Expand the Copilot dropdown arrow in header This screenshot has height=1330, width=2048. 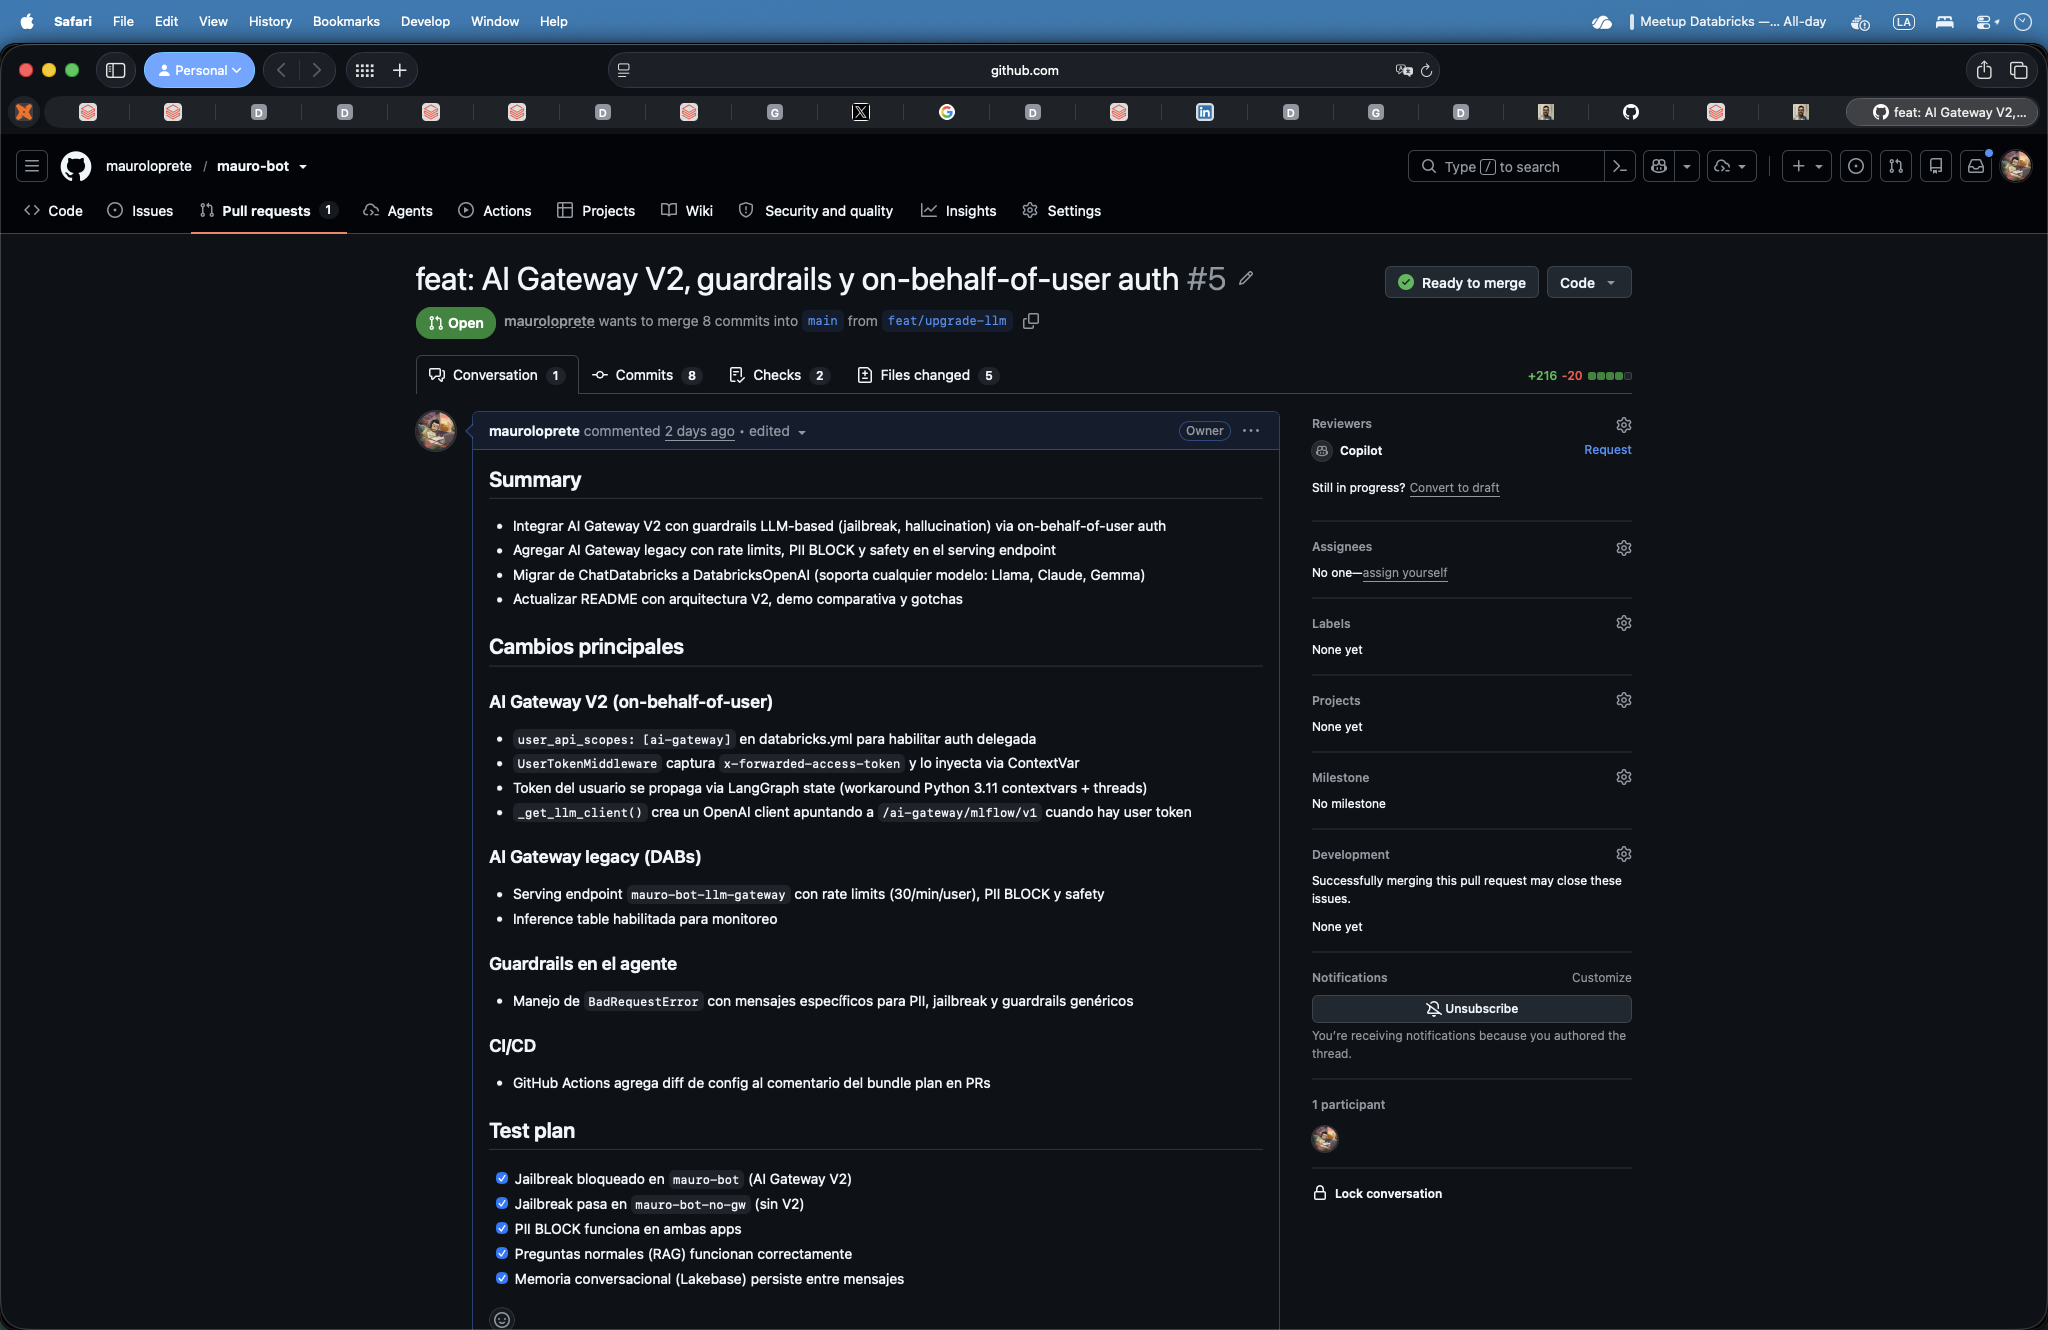(1687, 167)
